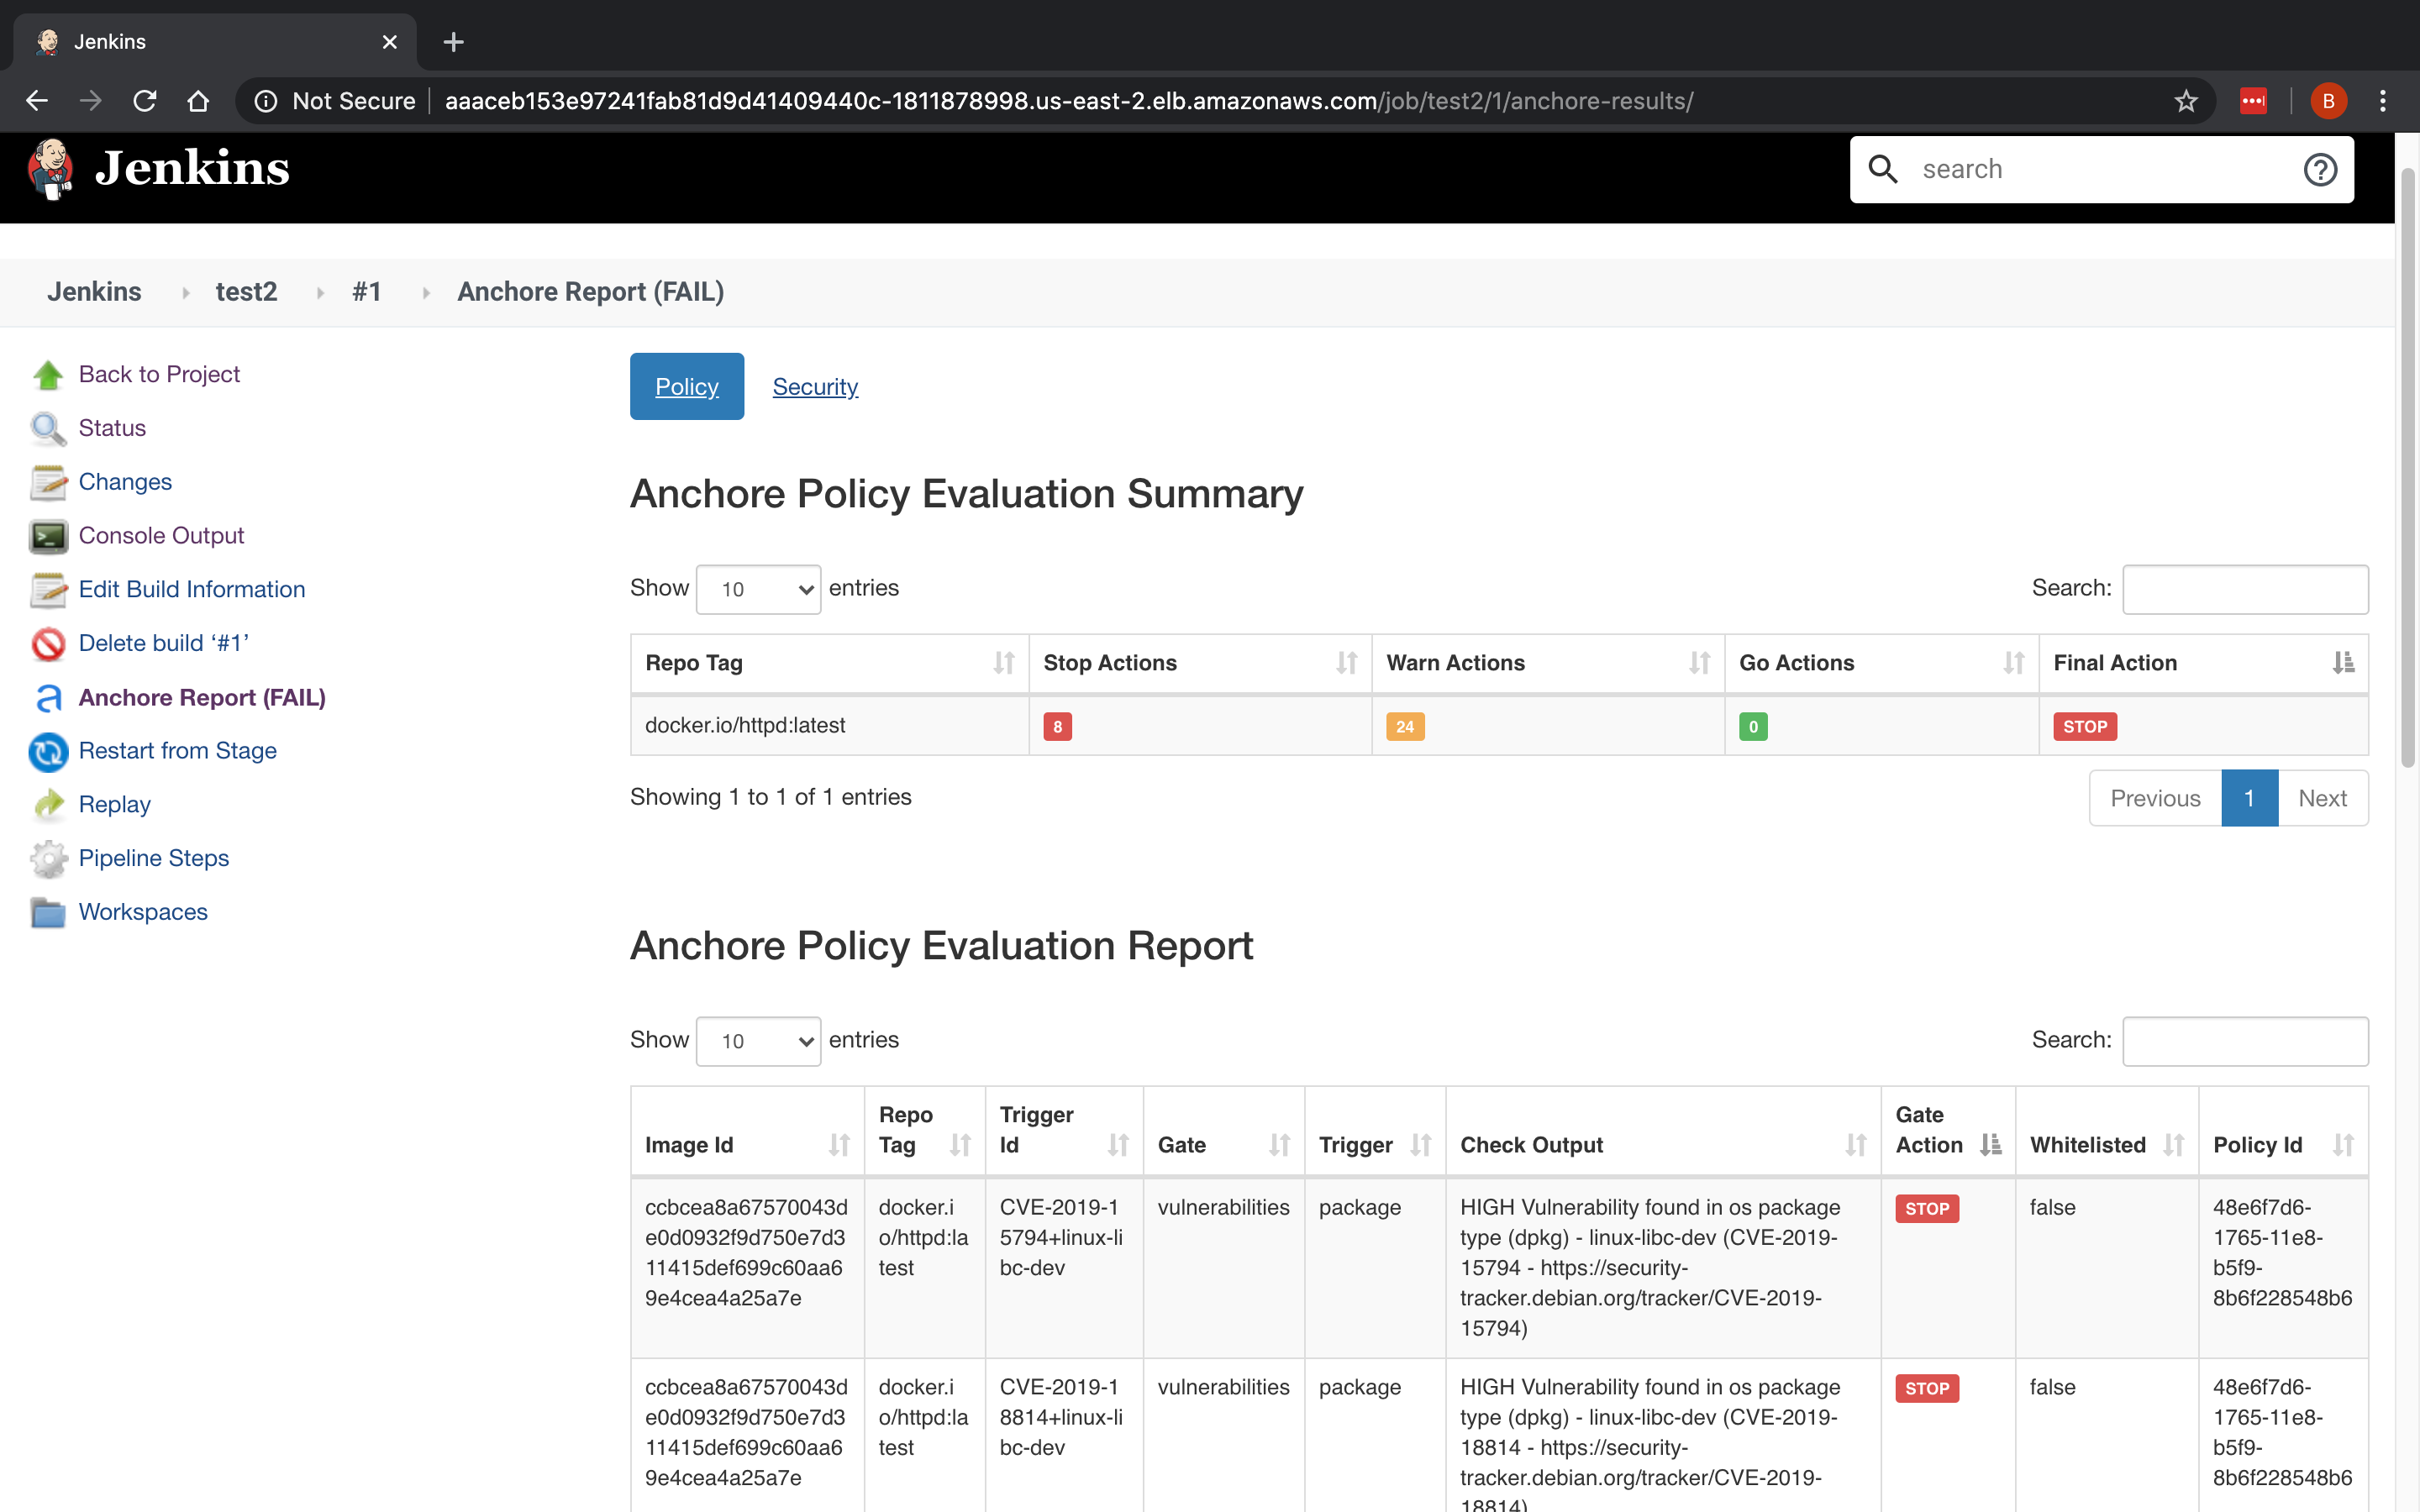Viewport: 2420px width, 1512px height.
Task: Open a new browser tab
Action: click(453, 42)
